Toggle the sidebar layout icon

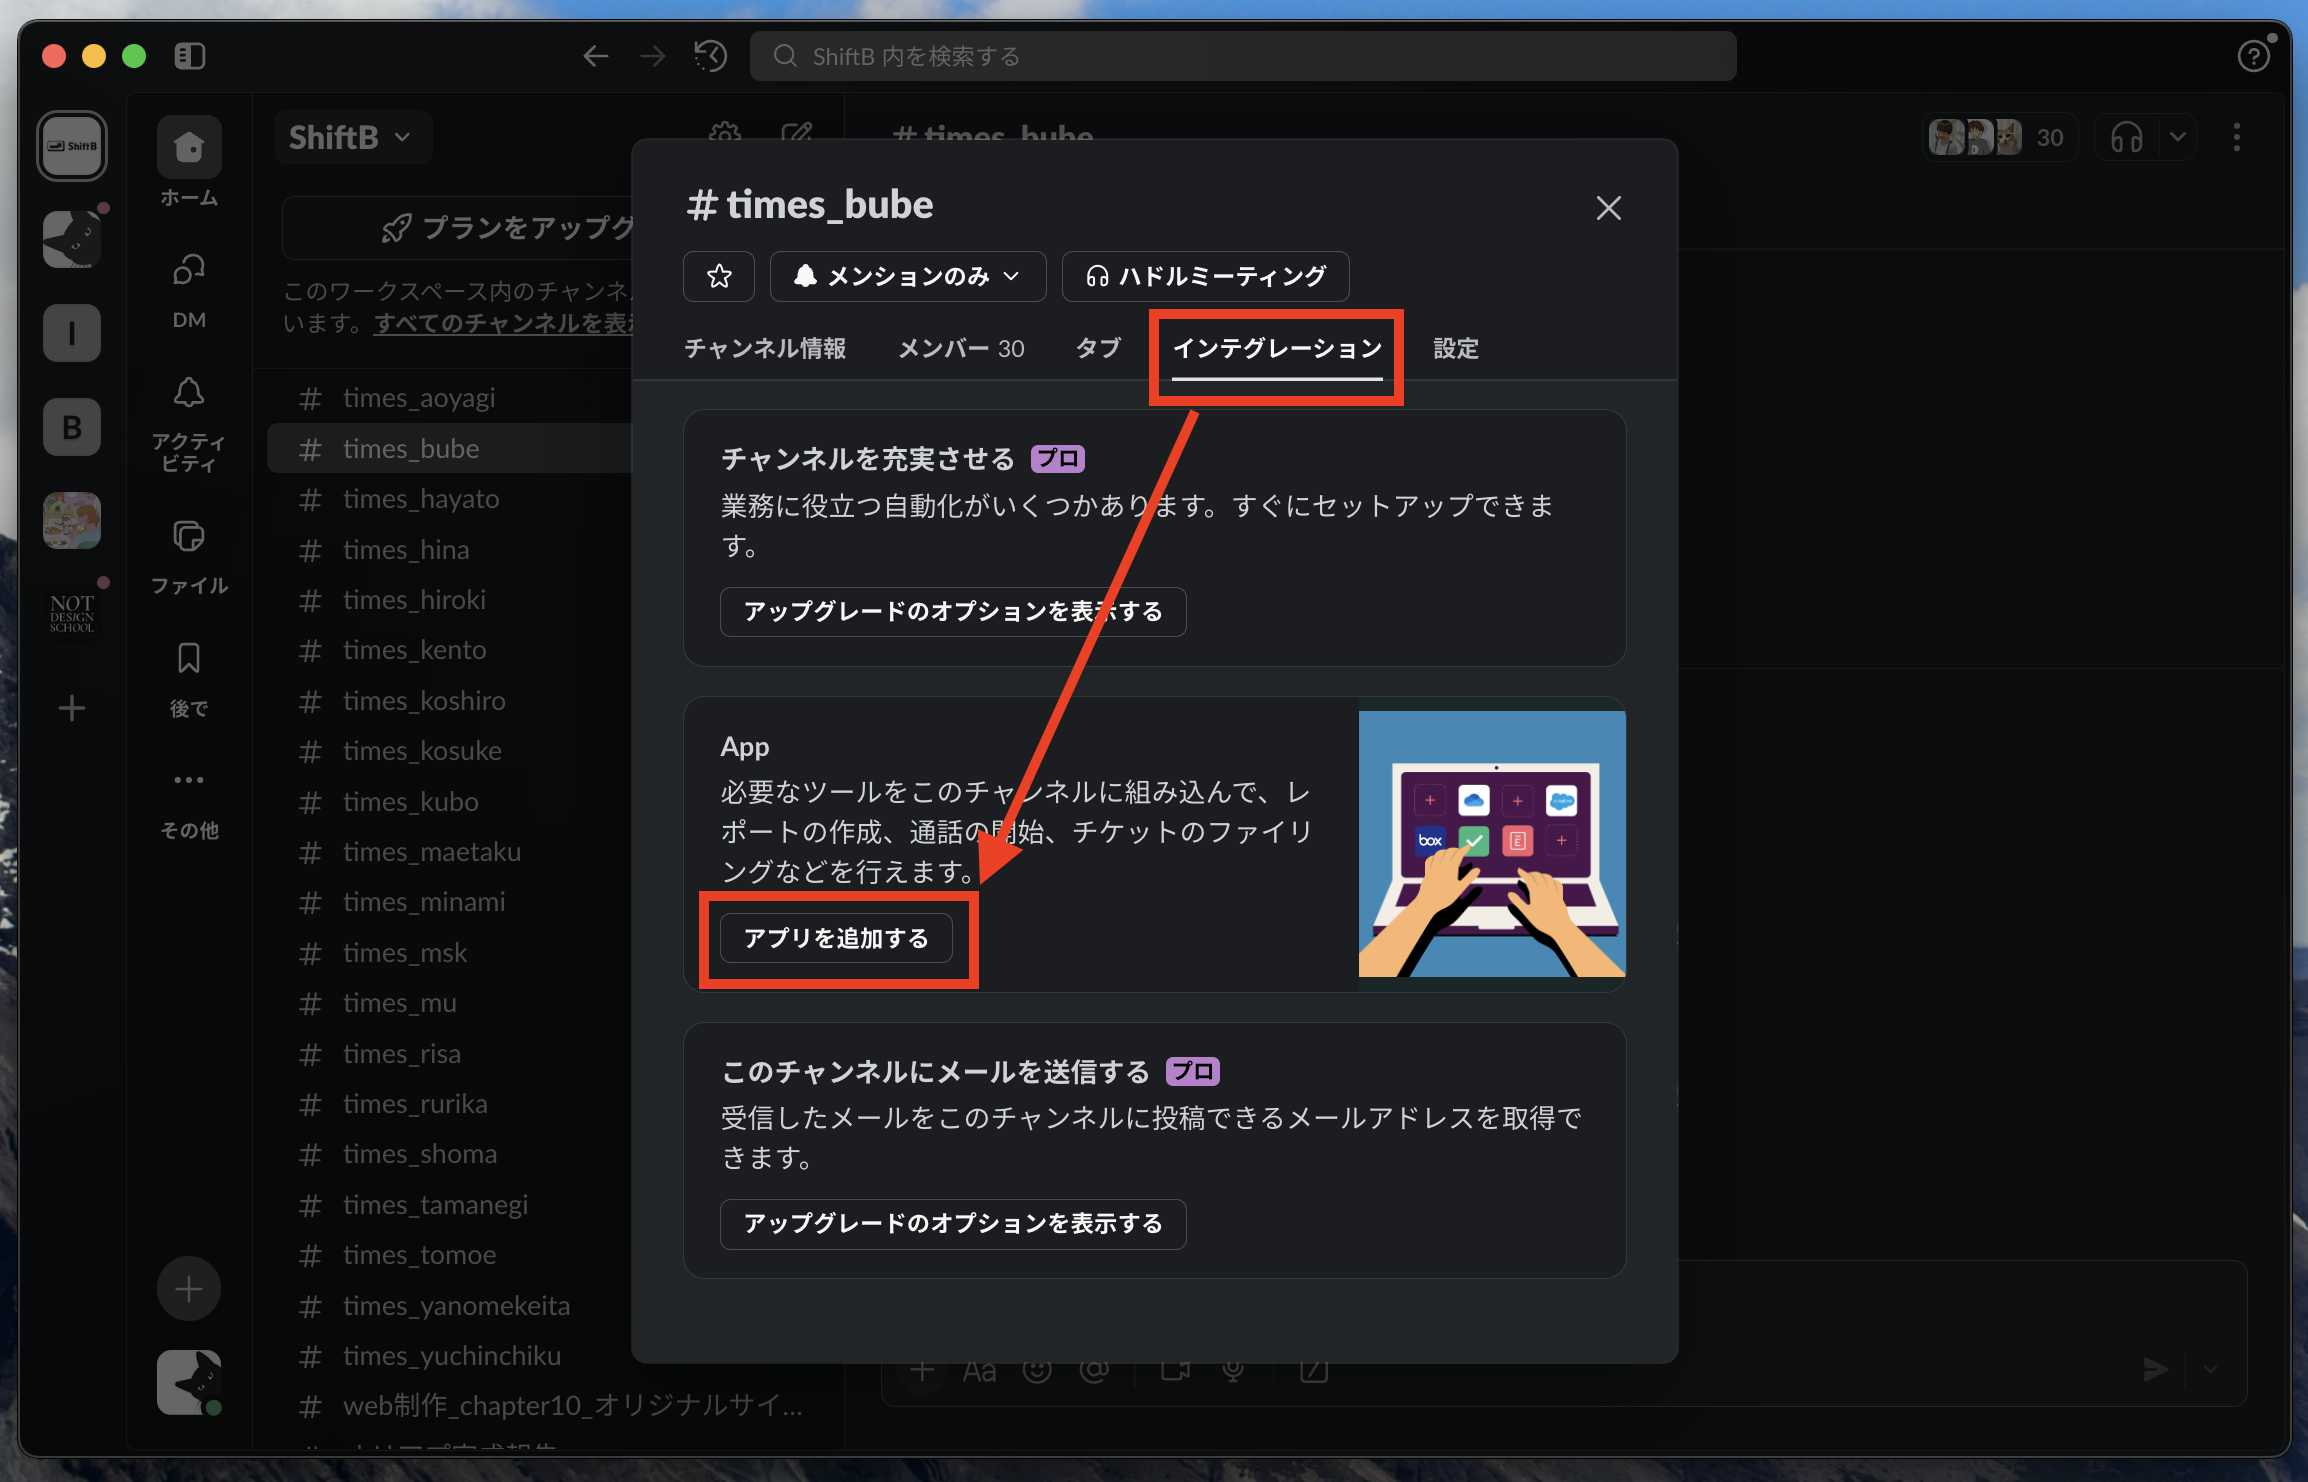tap(189, 56)
